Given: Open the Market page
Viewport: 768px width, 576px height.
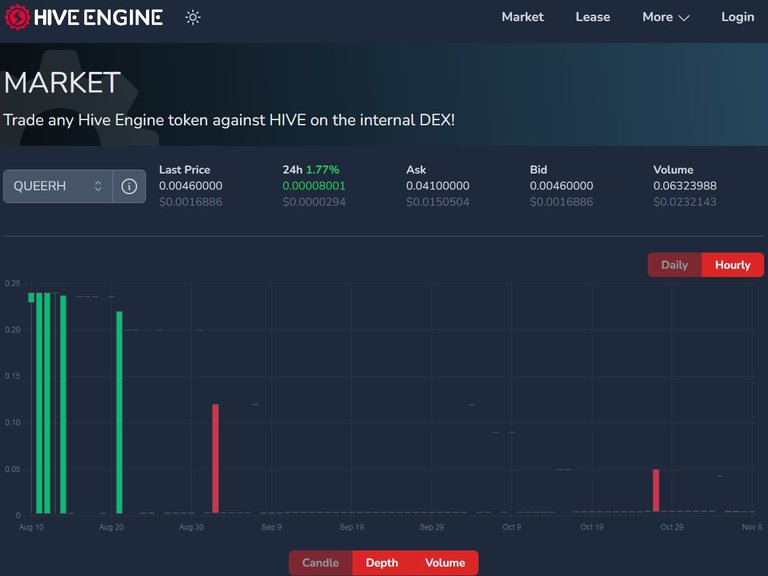Looking at the screenshot, I should [523, 17].
